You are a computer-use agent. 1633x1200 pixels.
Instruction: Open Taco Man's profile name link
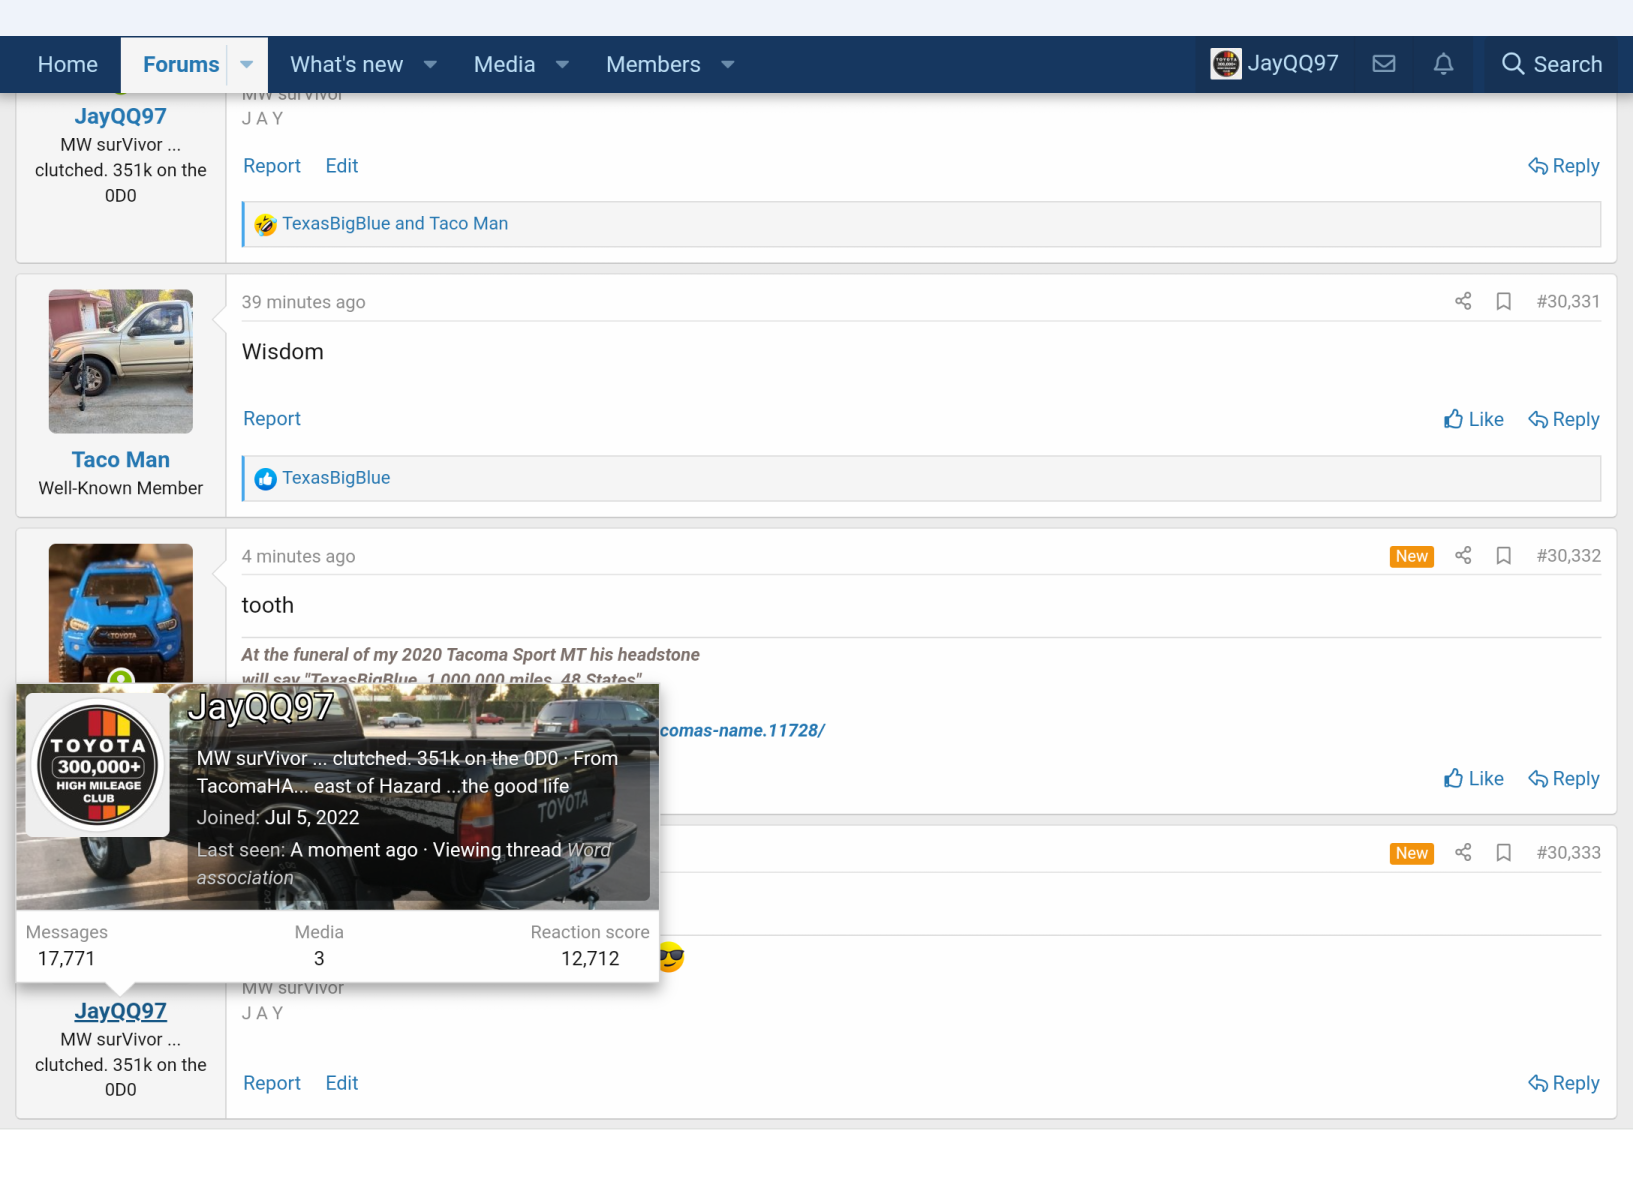[x=121, y=460]
